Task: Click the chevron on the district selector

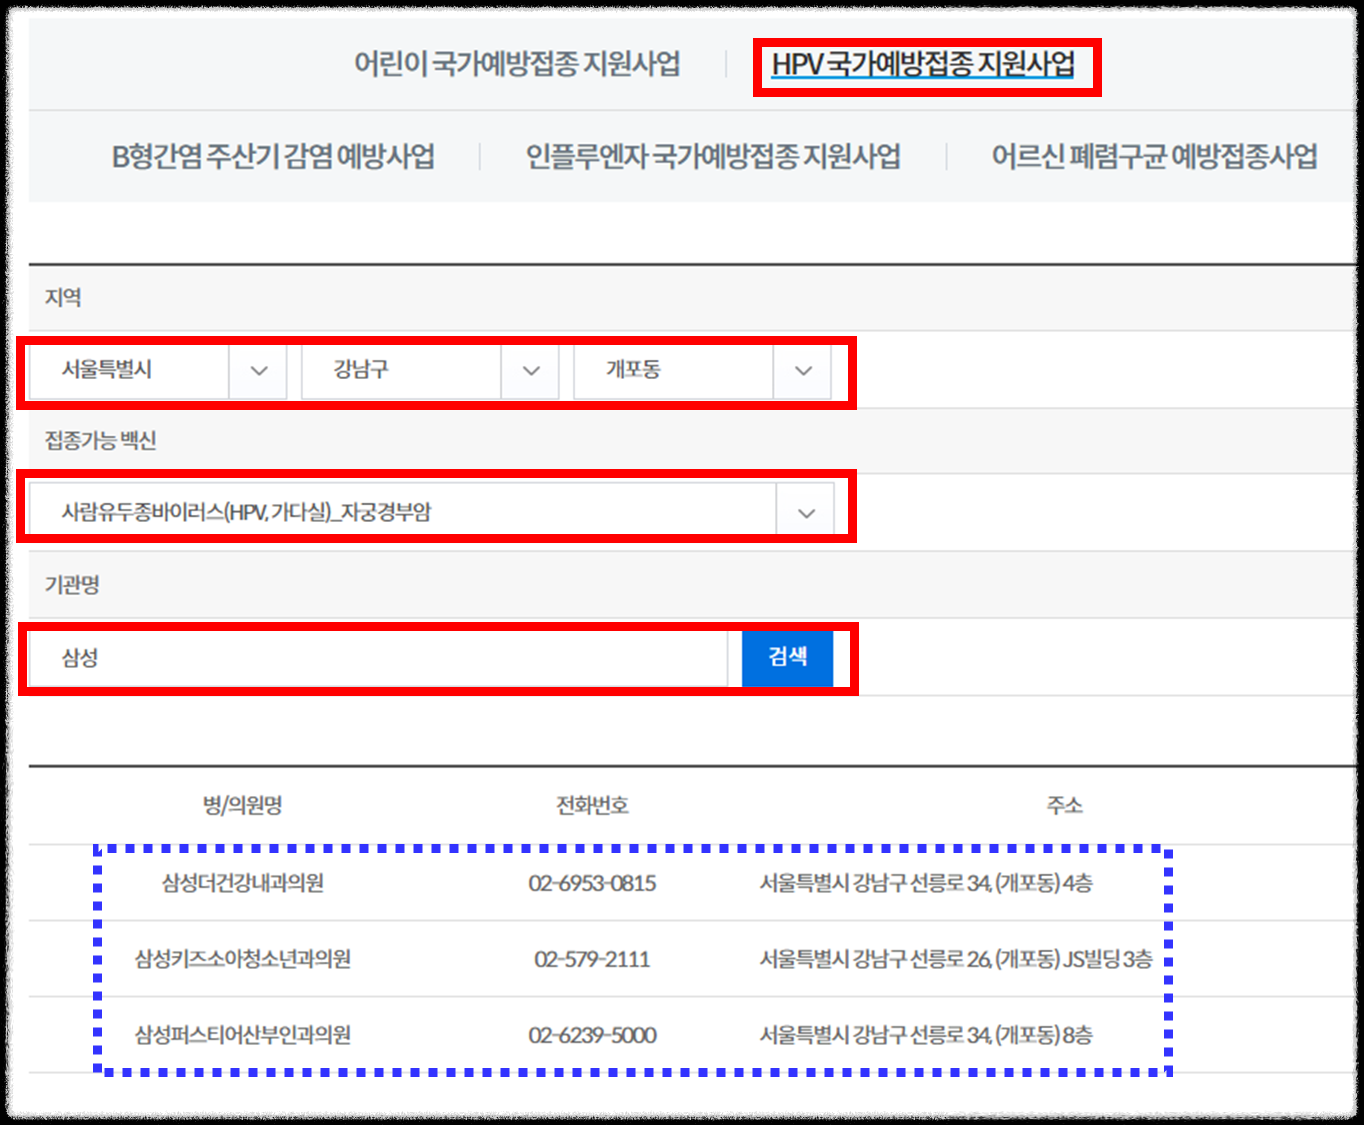Action: point(530,371)
